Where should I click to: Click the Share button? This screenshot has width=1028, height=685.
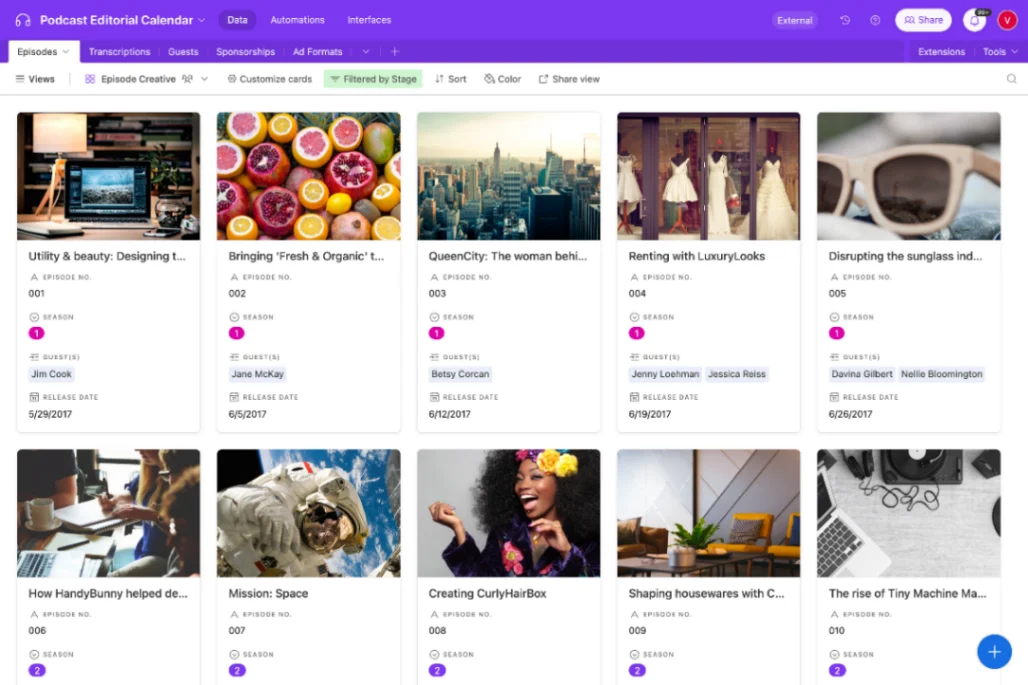coord(923,19)
